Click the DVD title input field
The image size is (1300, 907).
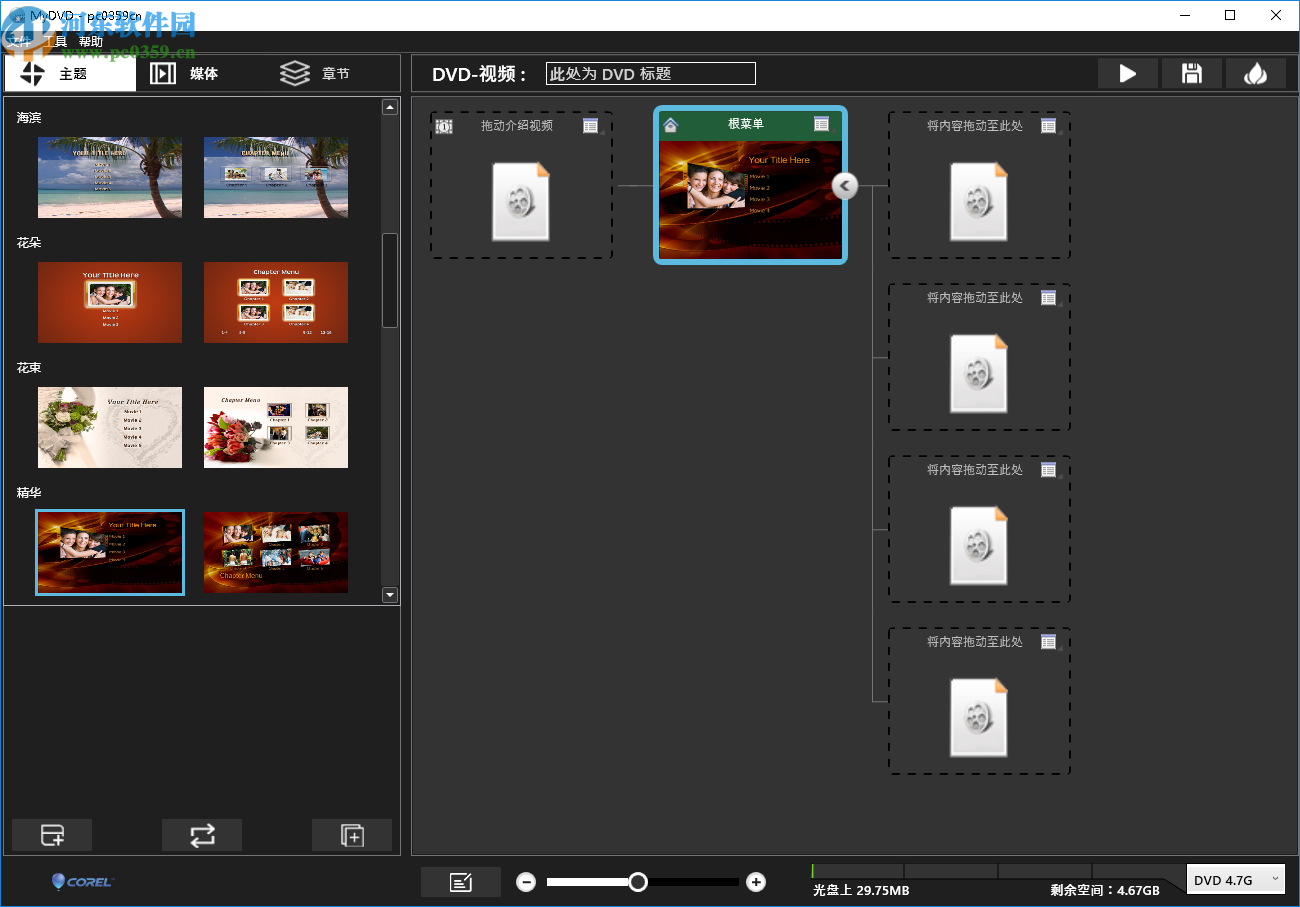[x=650, y=73]
